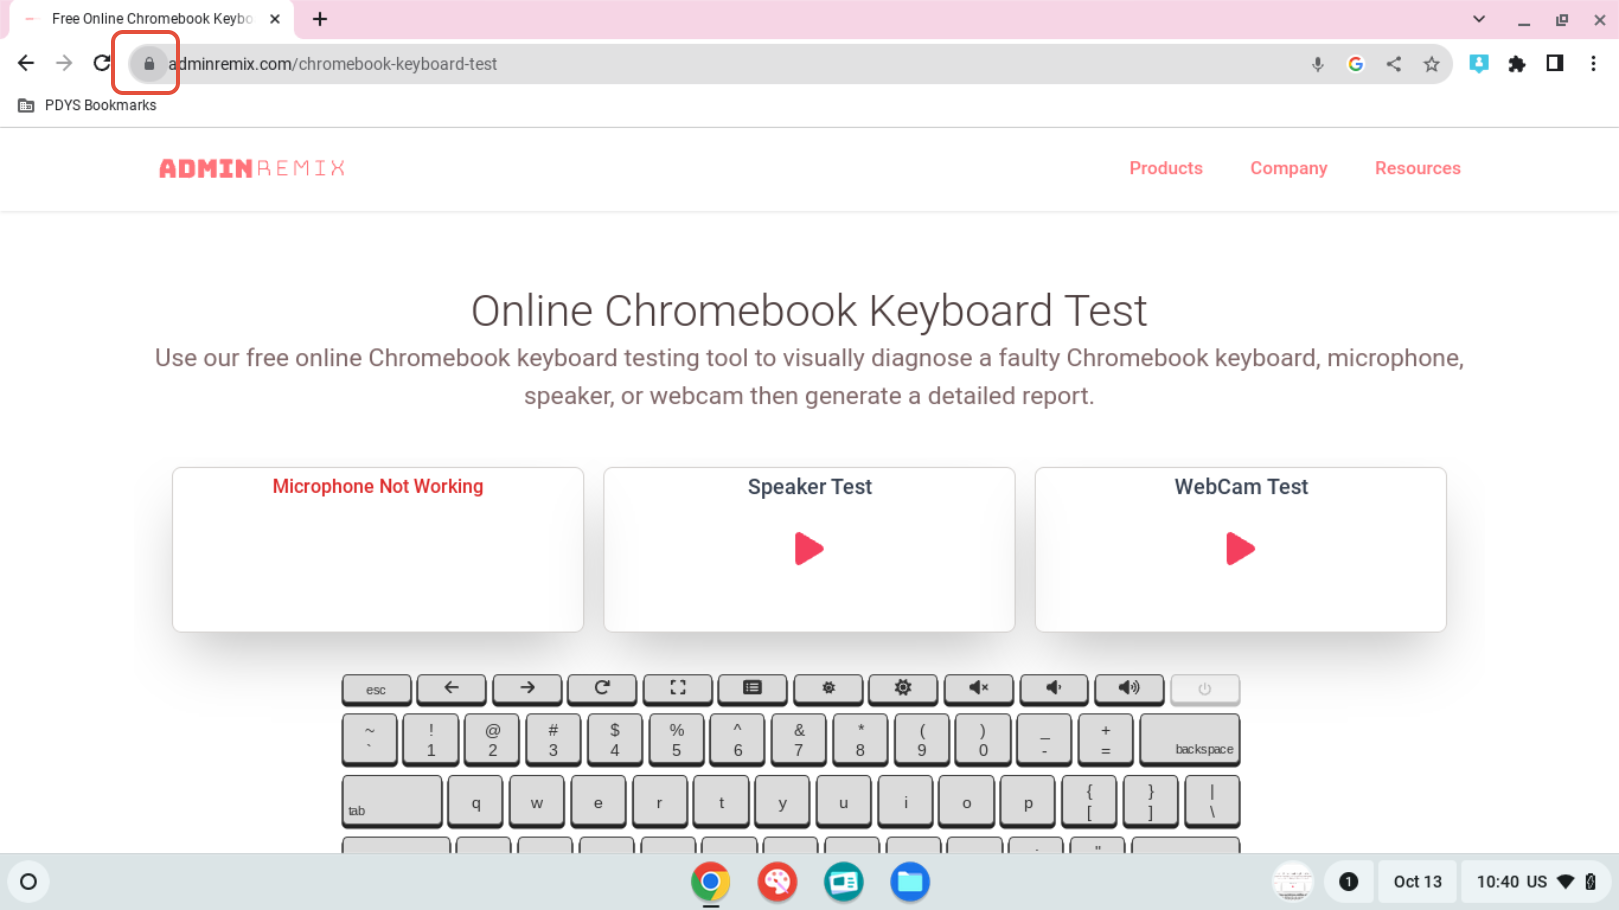Screen dimensions: 1619x910
Task: Click the AdminRemix logo
Action: tap(252, 168)
